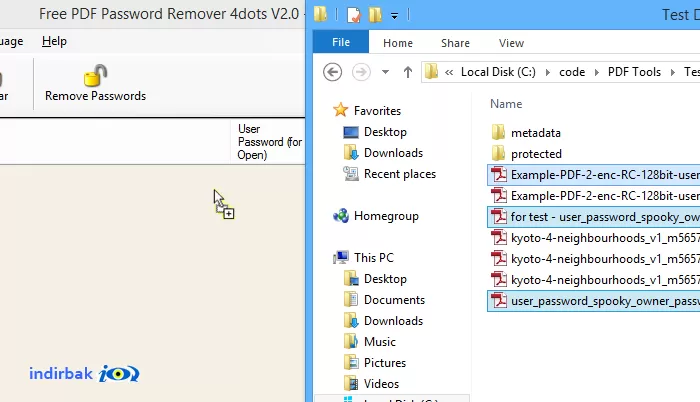The height and width of the screenshot is (402, 700).
Task: Click the folder icon in the address bar
Action: click(x=431, y=71)
